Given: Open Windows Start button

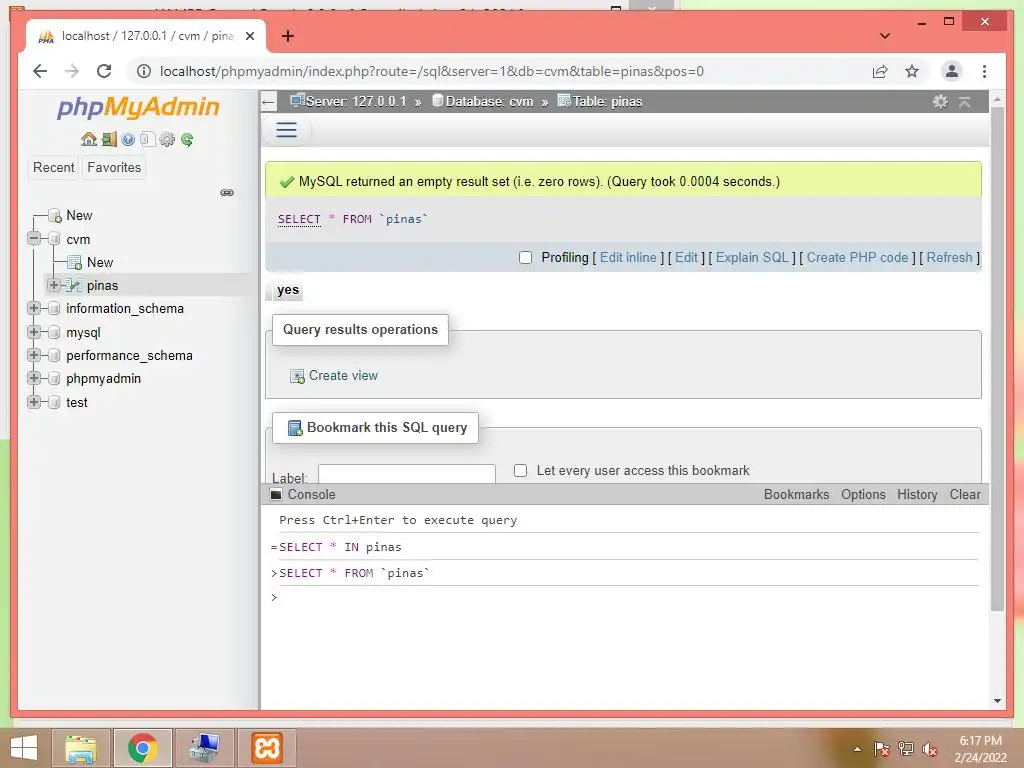Looking at the screenshot, I should pos(24,748).
